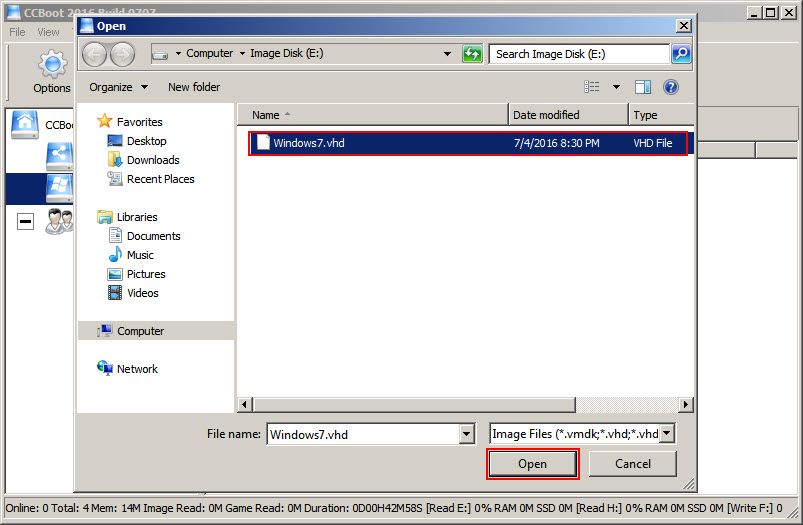The width and height of the screenshot is (803, 525).
Task: Click the Favorites star icon
Action: click(104, 121)
